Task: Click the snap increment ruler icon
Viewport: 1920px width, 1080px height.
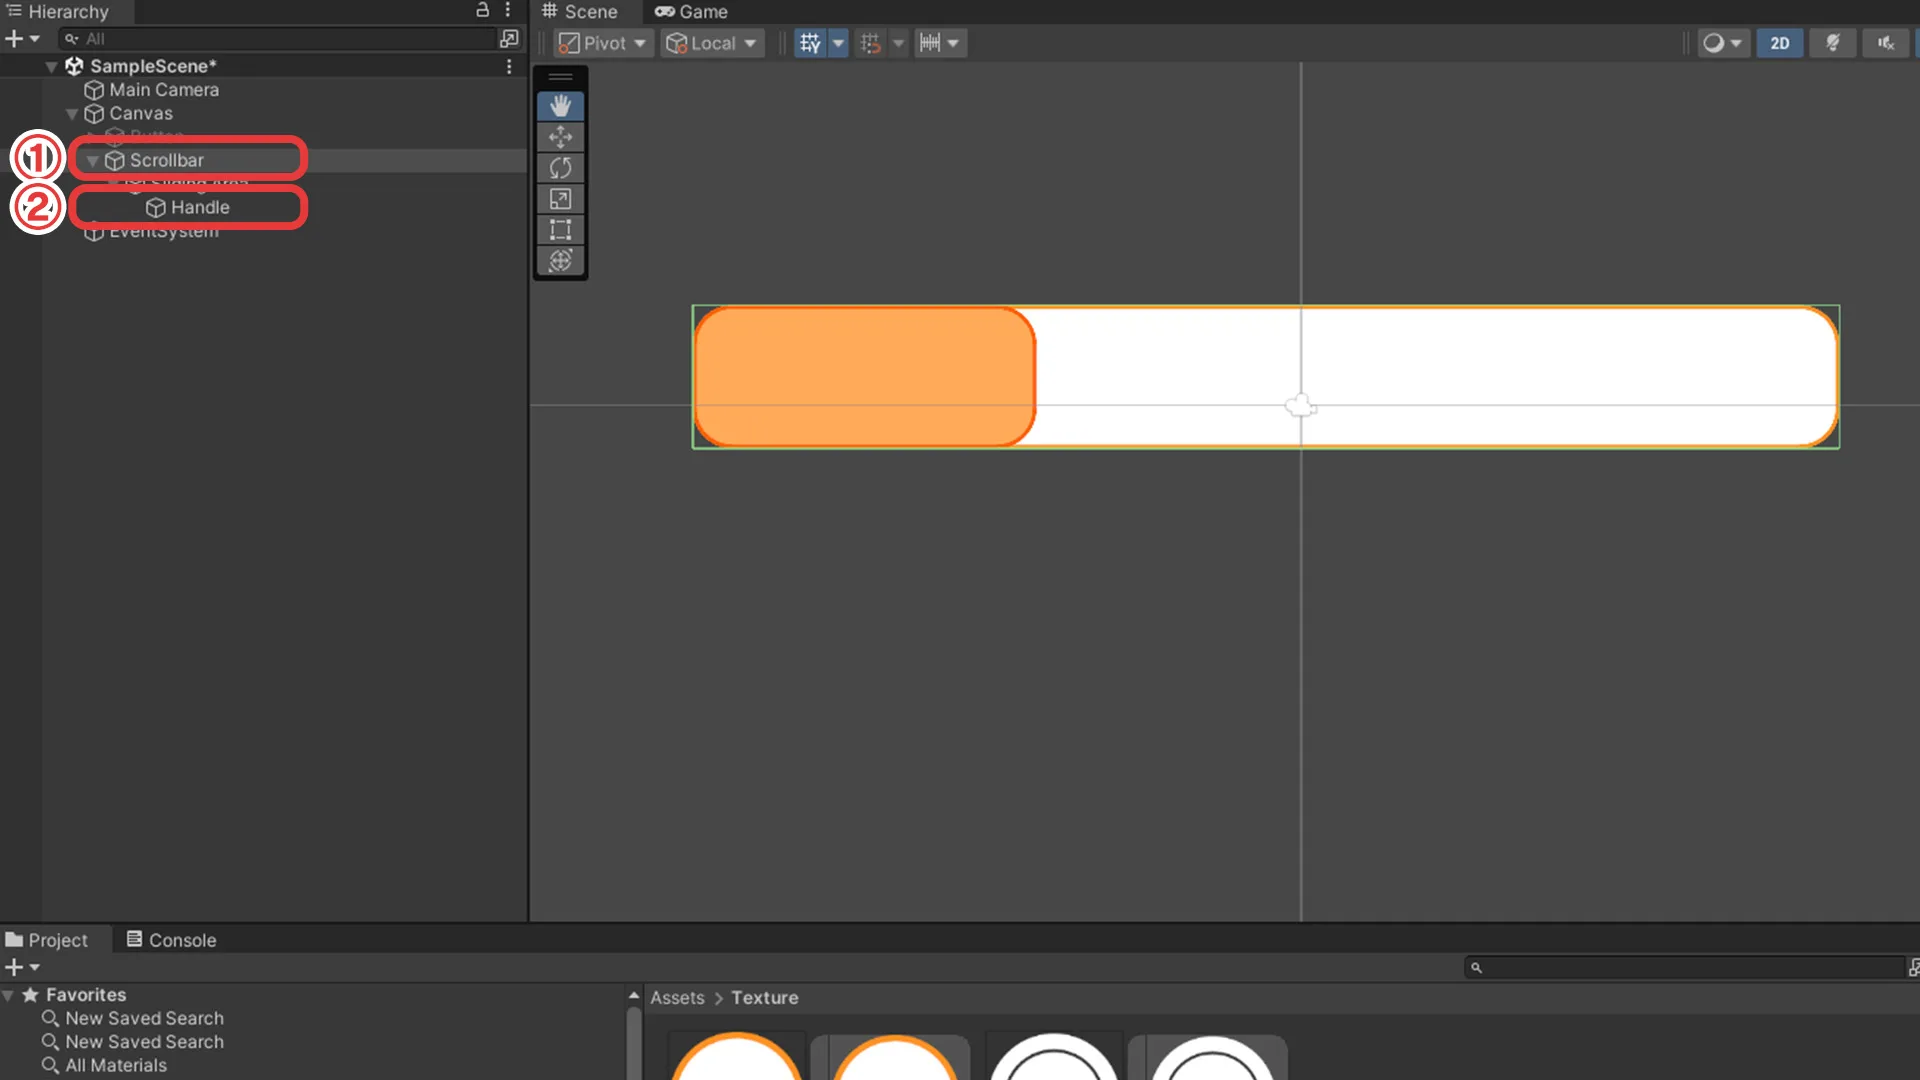Action: click(x=930, y=43)
